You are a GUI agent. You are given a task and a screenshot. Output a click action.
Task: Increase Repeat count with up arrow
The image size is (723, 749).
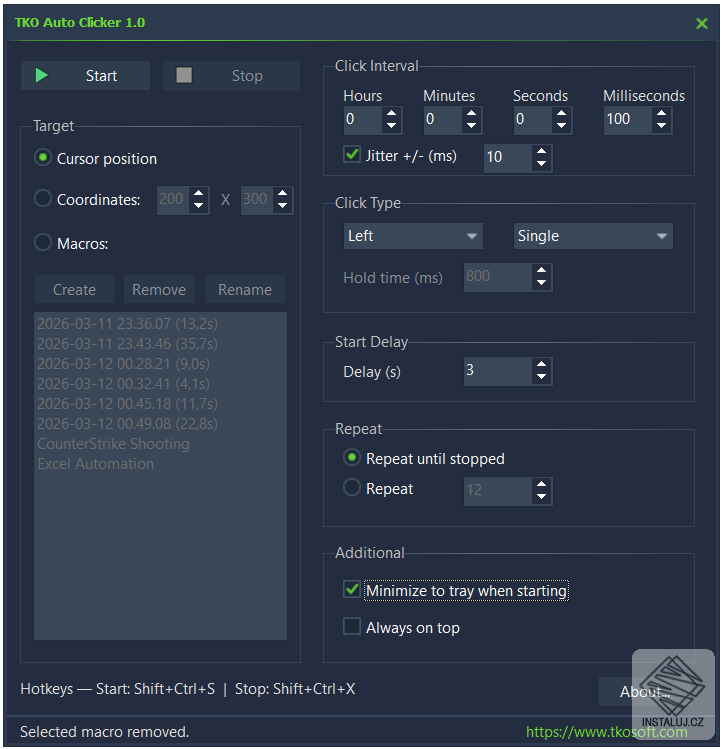[x=542, y=484]
